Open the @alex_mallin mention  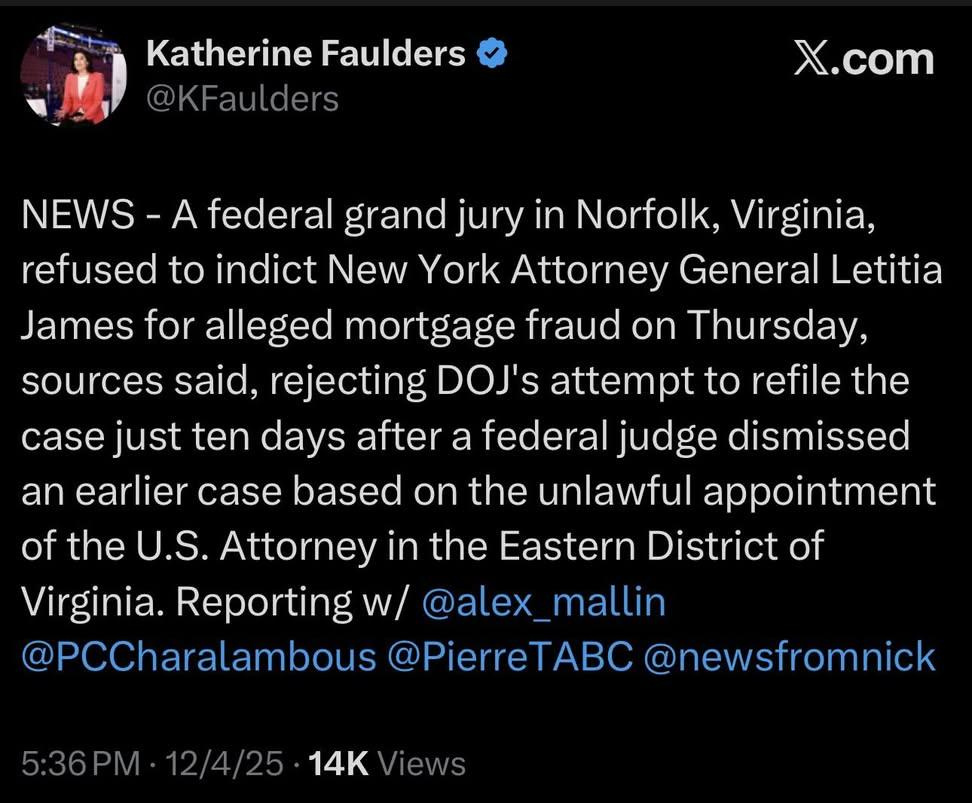544,601
